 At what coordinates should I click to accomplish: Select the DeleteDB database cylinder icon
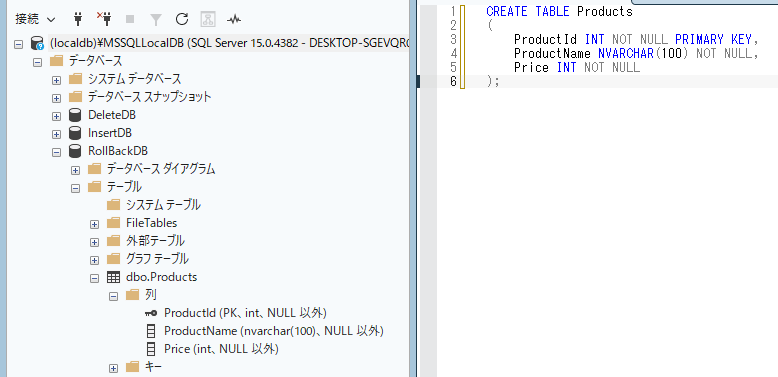point(75,115)
